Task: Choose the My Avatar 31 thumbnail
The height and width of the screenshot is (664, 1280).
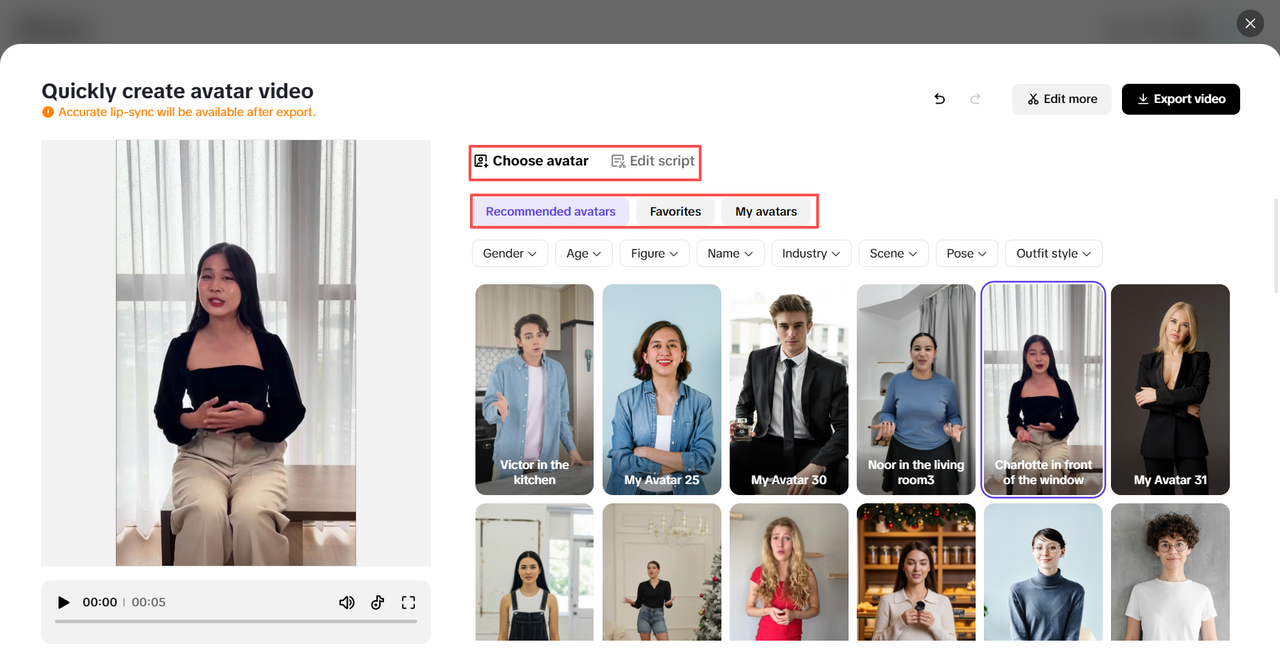Action: 1170,389
